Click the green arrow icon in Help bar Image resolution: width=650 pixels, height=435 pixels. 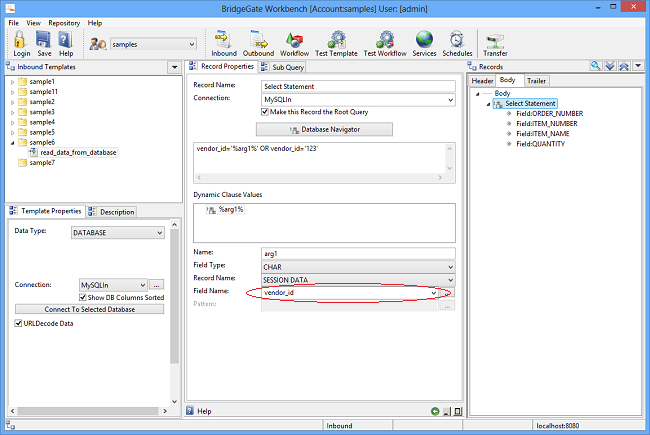[435, 411]
